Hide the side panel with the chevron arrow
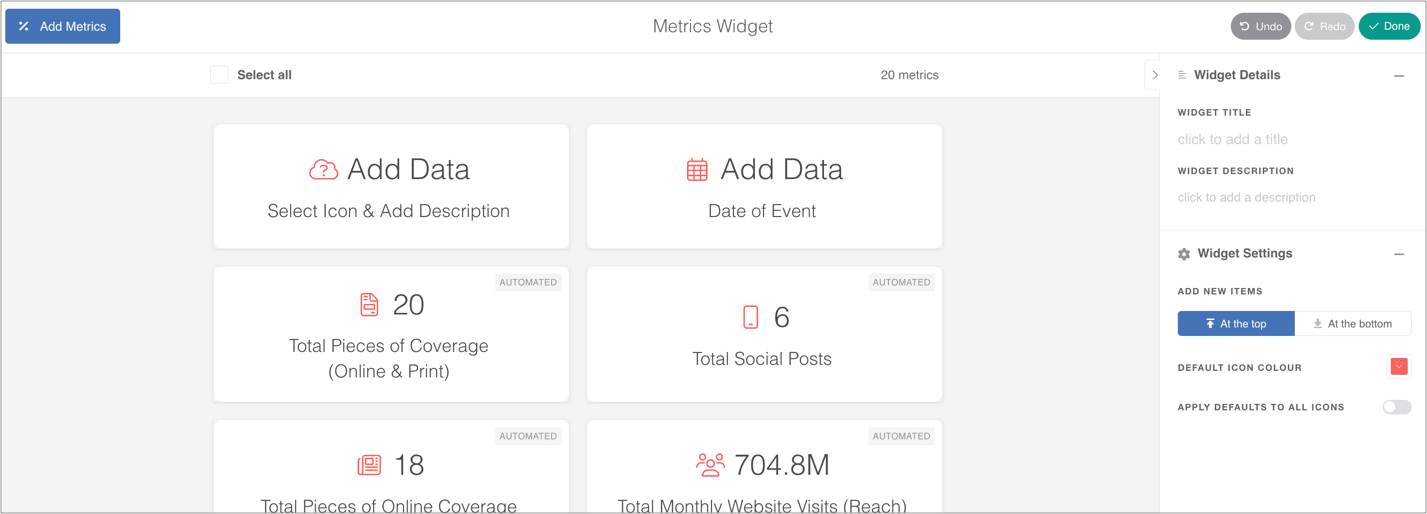 1155,75
